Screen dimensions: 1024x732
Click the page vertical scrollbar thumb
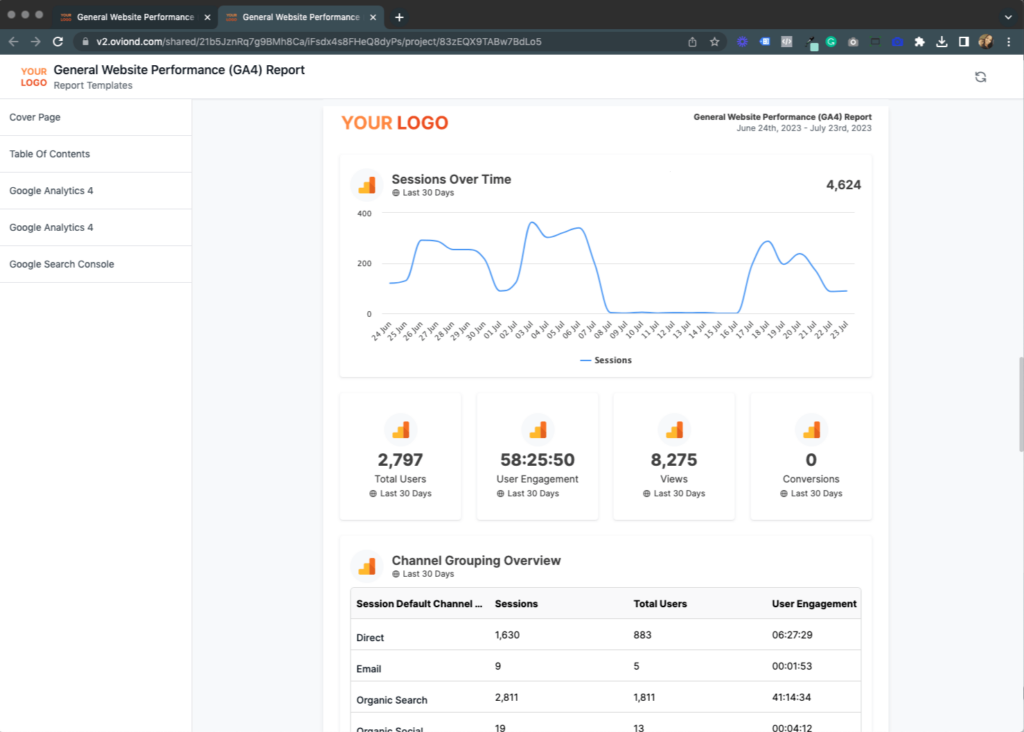click(x=1021, y=404)
